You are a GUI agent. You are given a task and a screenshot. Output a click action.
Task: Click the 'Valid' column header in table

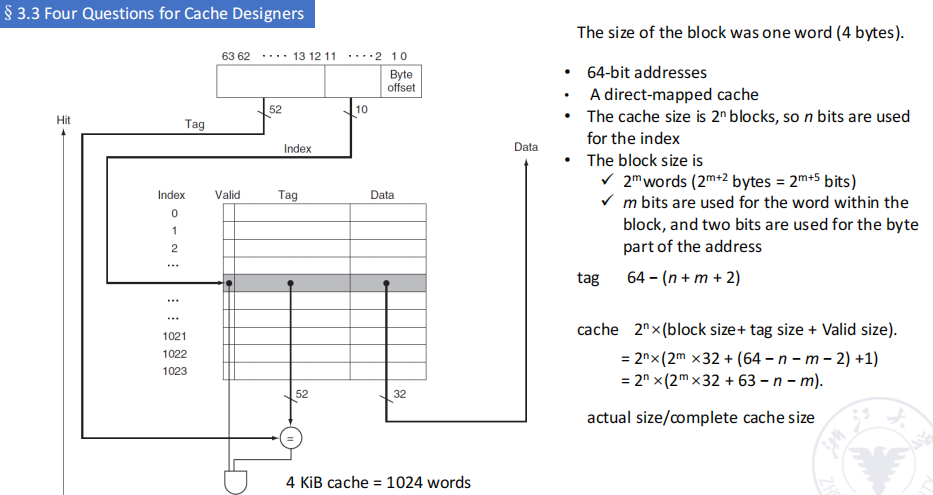(x=227, y=195)
